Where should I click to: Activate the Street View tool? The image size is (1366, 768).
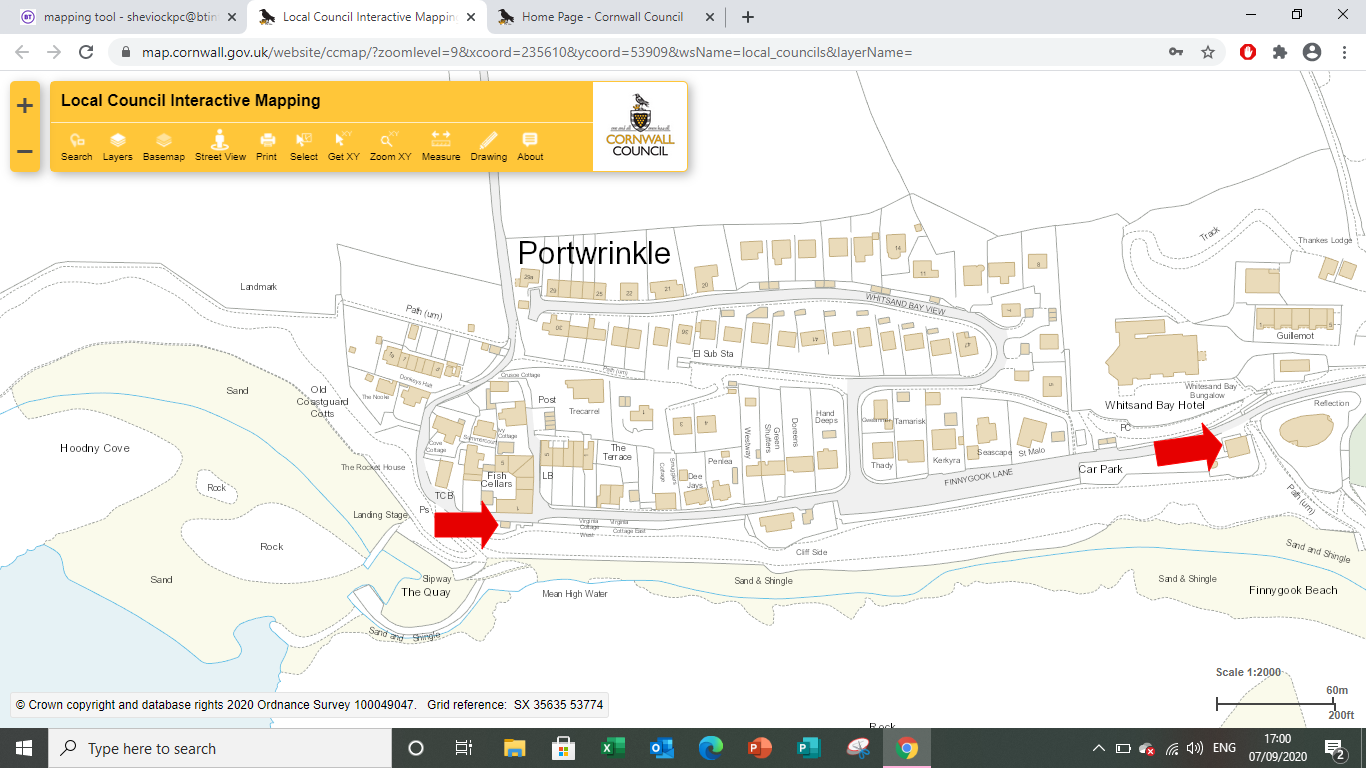click(220, 146)
